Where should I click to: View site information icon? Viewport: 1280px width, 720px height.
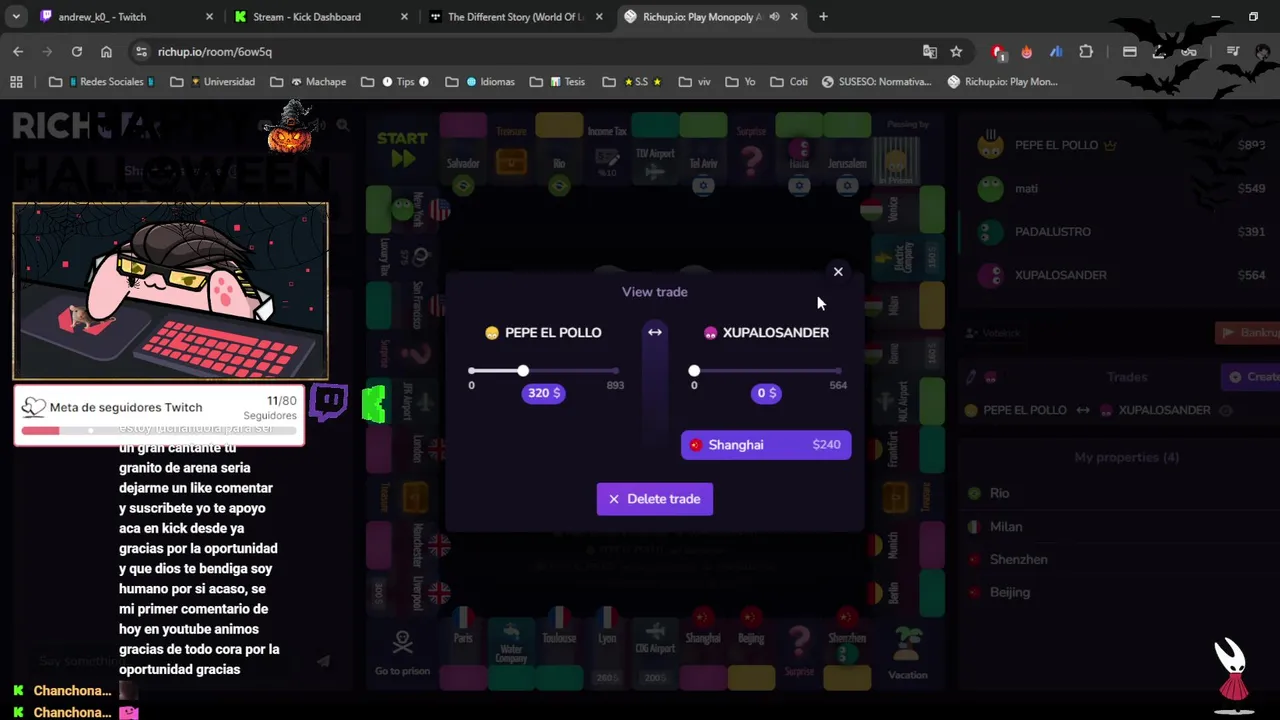tap(141, 52)
